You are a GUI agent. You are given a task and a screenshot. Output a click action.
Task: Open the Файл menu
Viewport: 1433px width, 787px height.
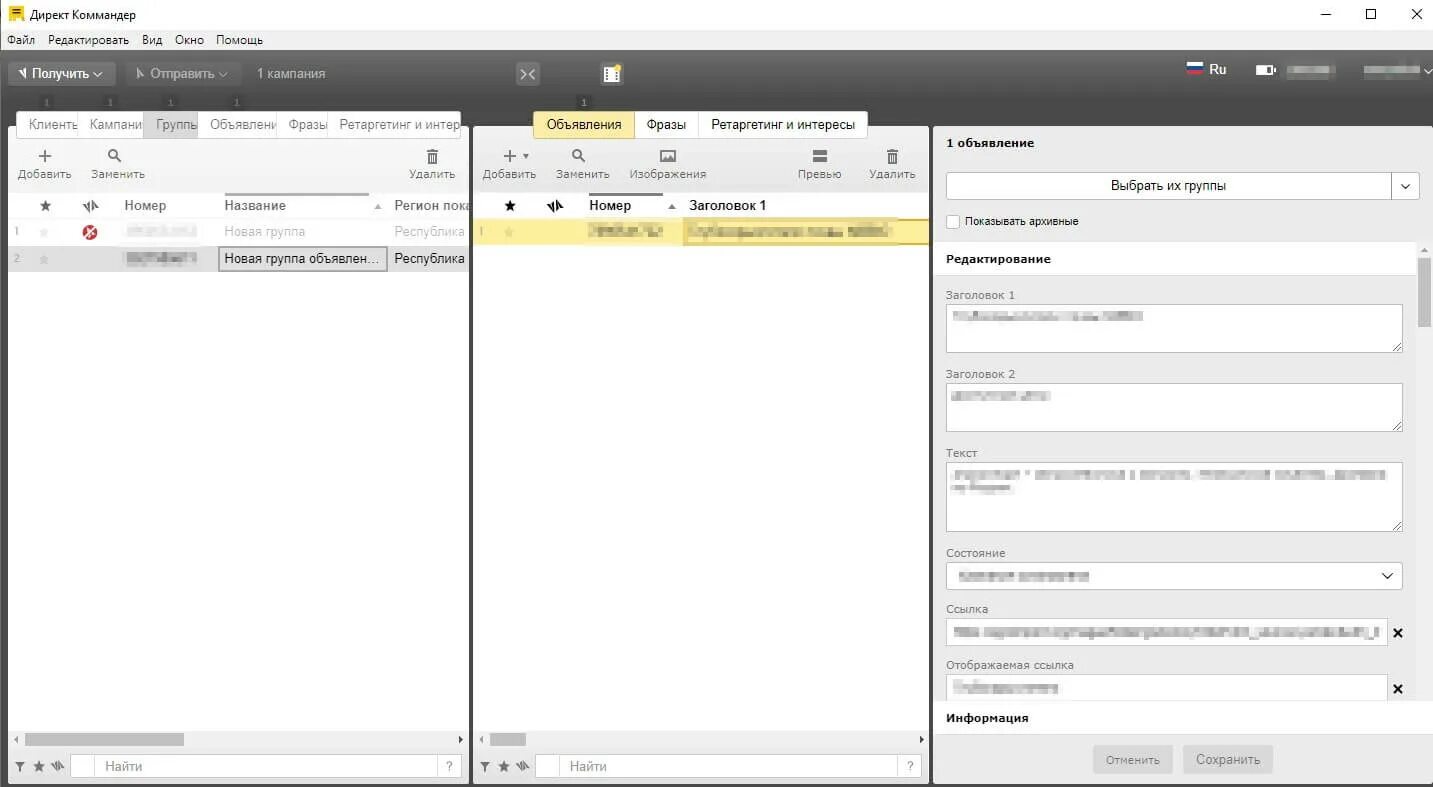coord(21,40)
